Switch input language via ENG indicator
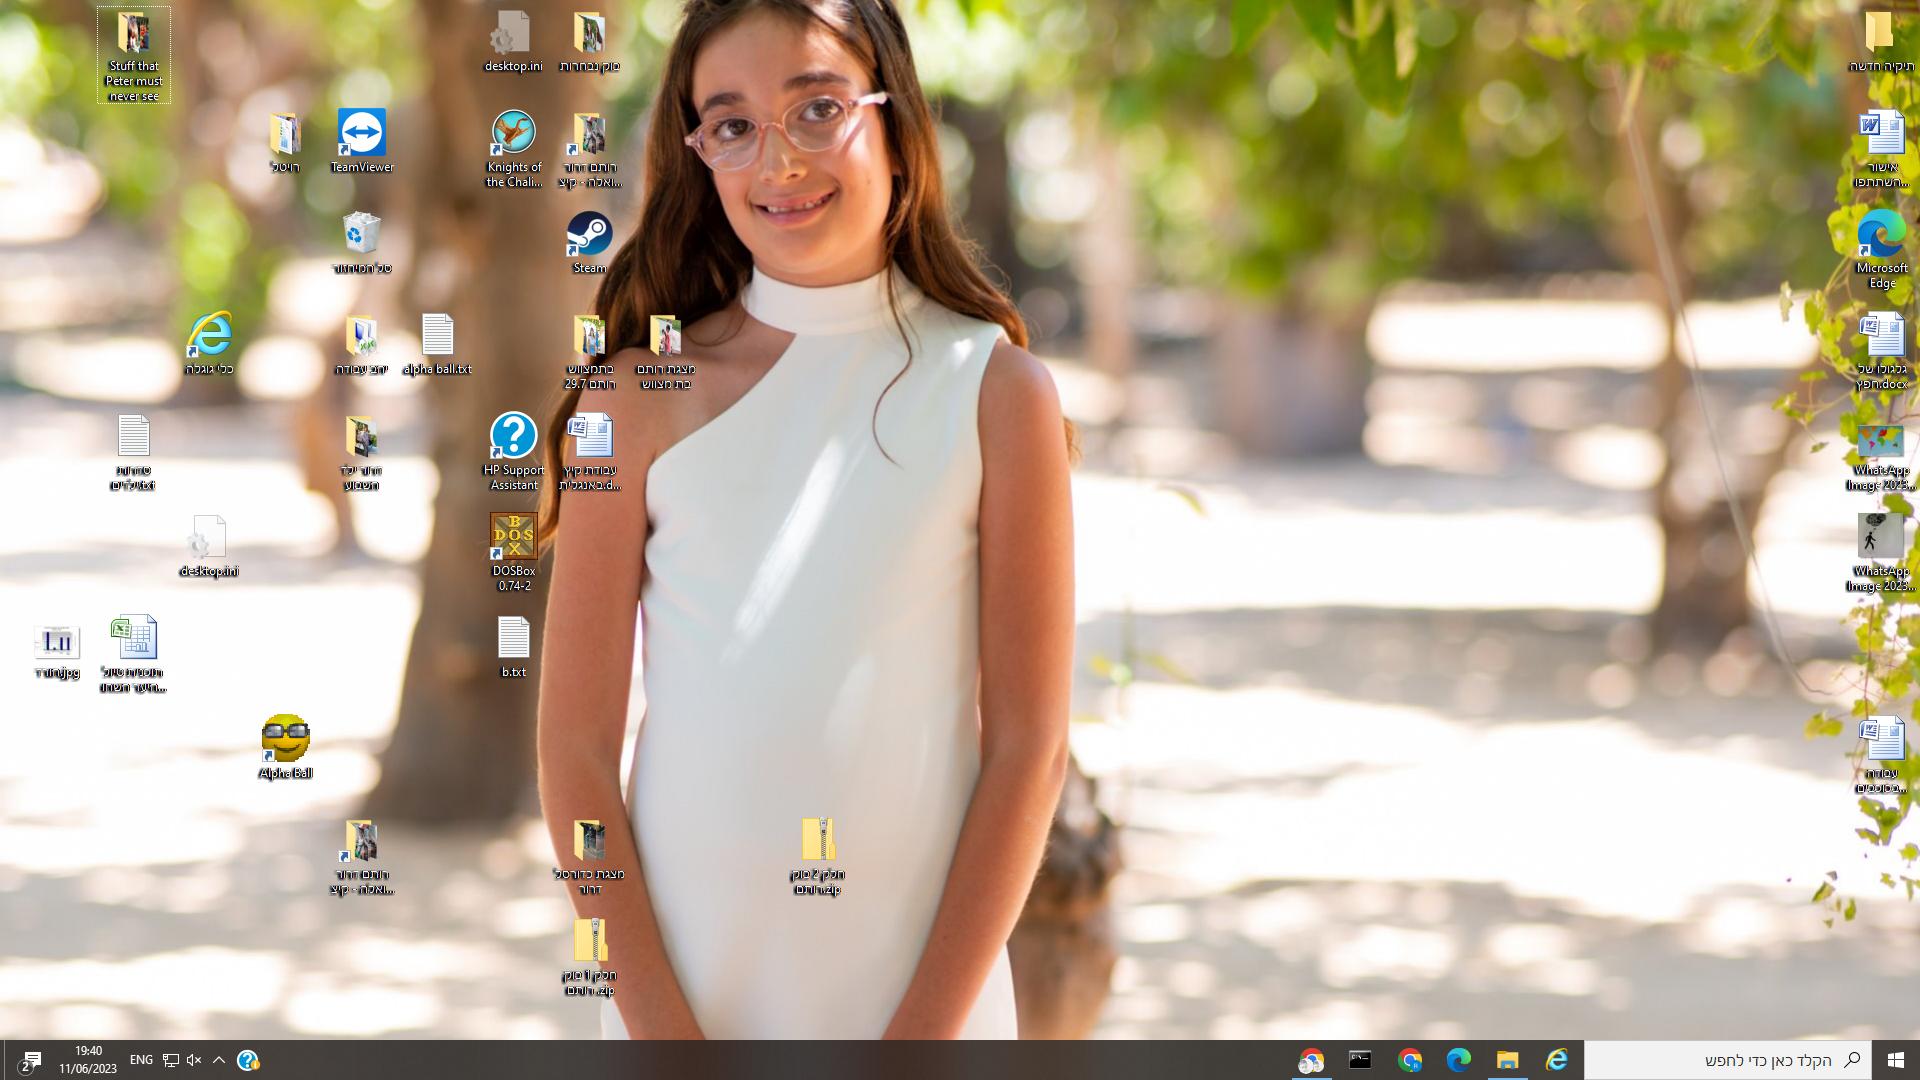The image size is (1920, 1080). click(141, 1060)
